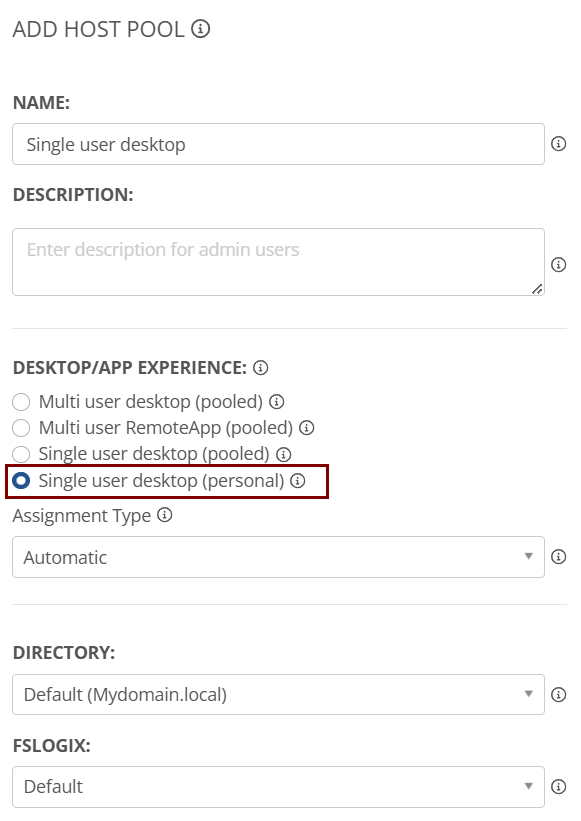Click info icon beside Add Host Pool title
Image resolution: width=581 pixels, height=821 pixels.
pos(200,29)
